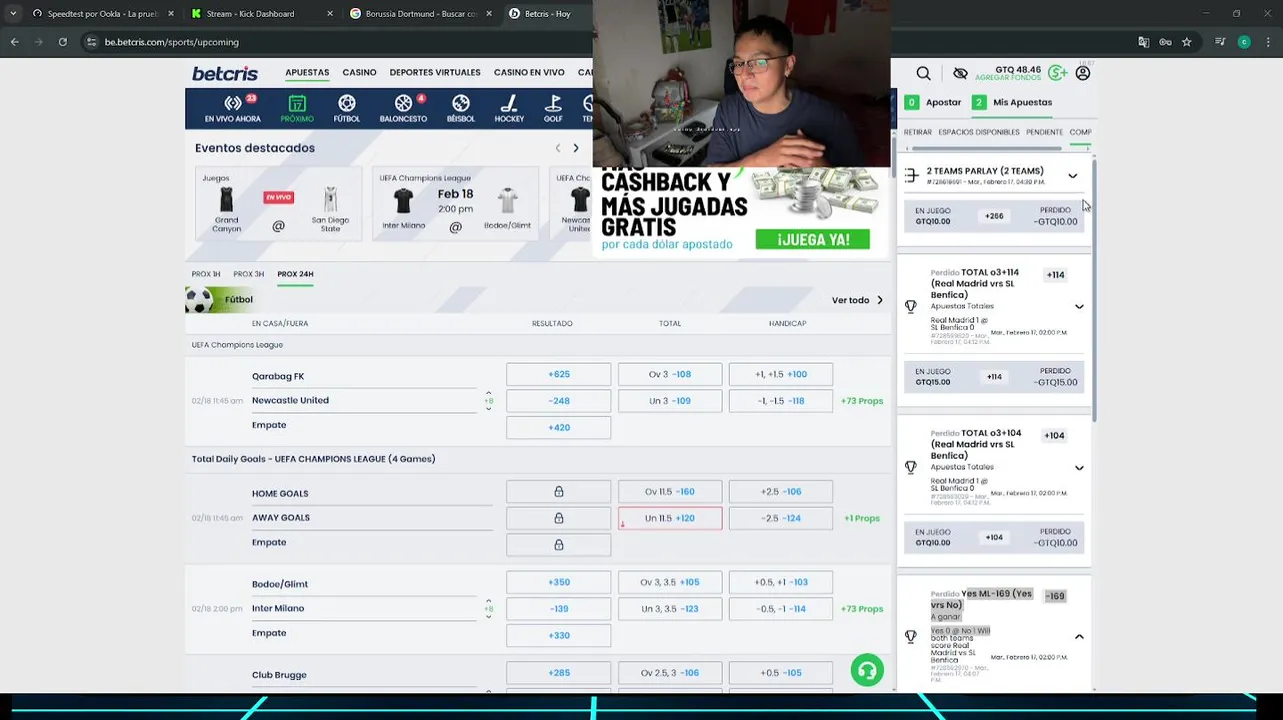Select the Próximo calendar icon
Viewport: 1283px width, 720px height.
[297, 109]
